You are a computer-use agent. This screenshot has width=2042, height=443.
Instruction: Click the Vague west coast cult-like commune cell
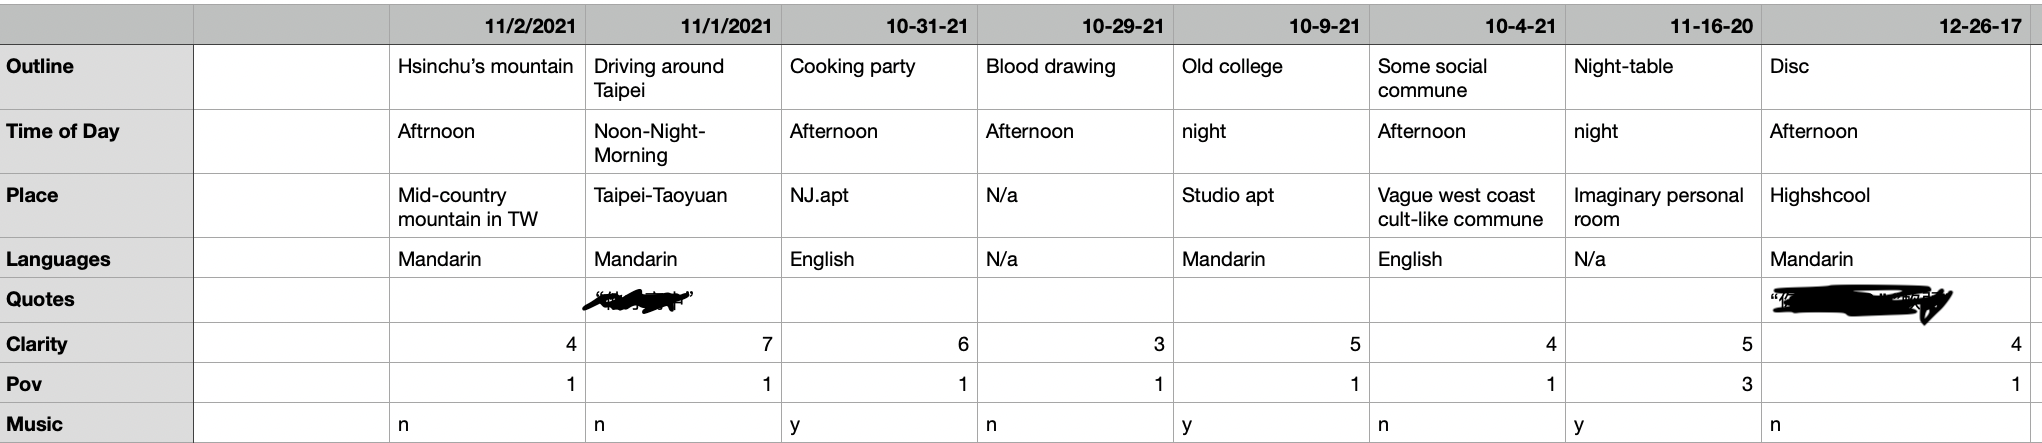click(1468, 205)
